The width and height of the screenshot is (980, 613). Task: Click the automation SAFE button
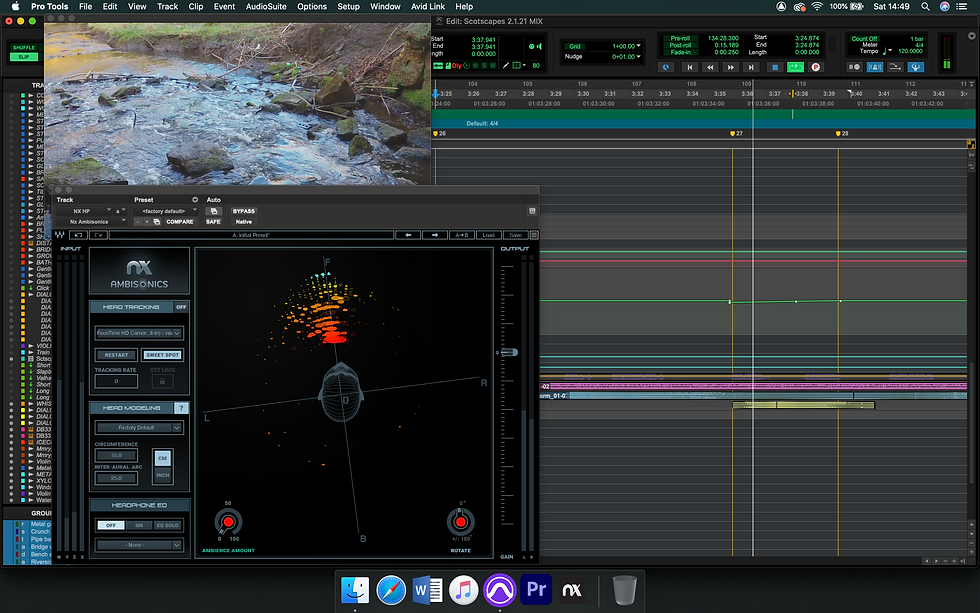coord(213,222)
